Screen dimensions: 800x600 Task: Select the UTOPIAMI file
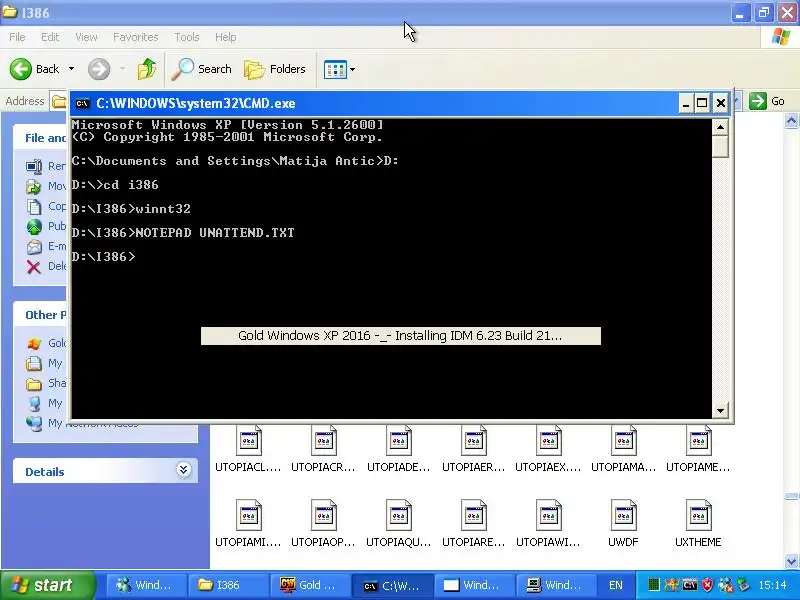[x=248, y=524]
